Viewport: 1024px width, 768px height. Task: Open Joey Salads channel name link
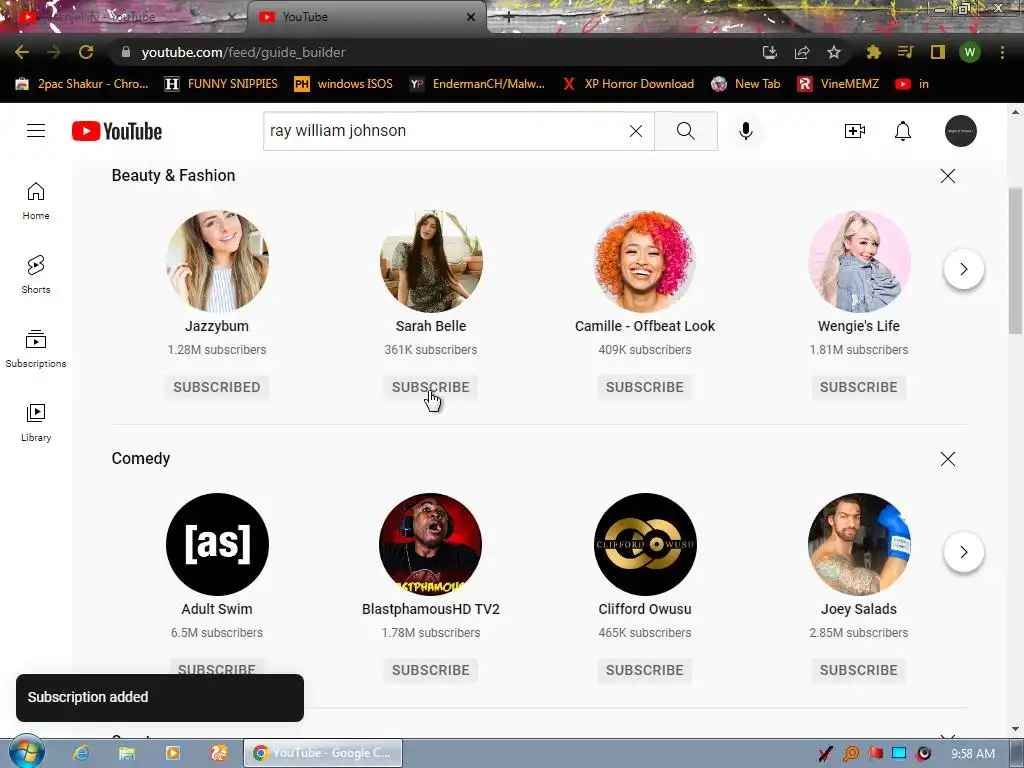[859, 609]
